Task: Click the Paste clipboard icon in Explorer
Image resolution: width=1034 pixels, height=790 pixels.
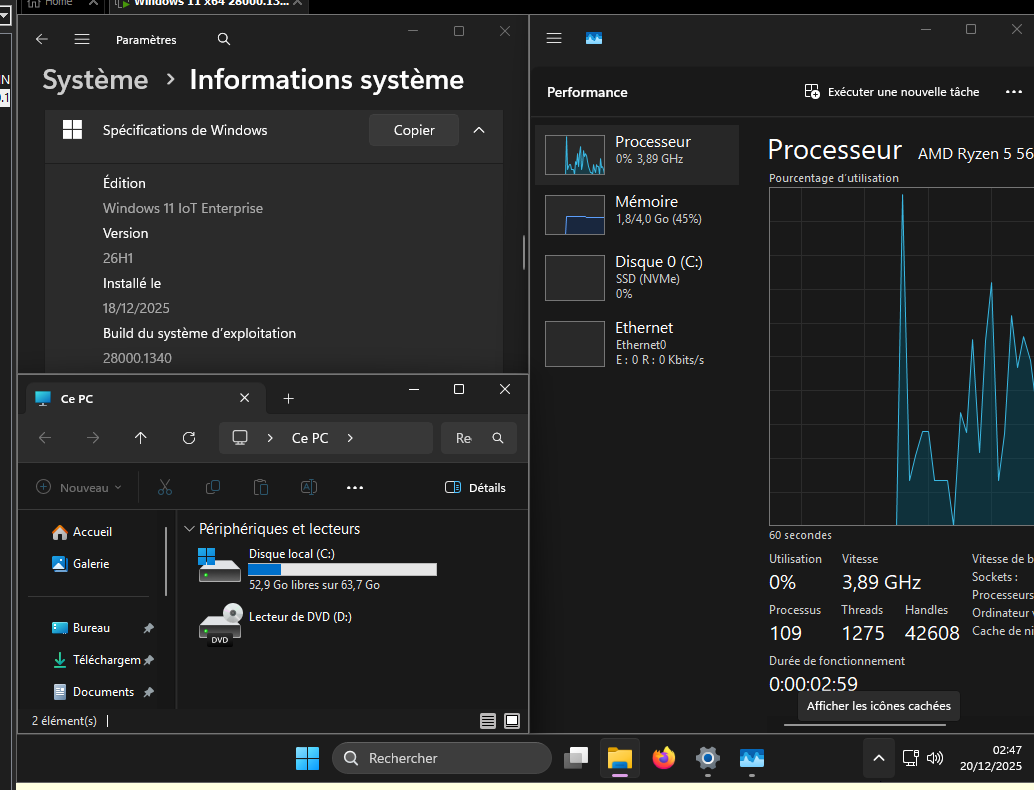Action: point(261,487)
